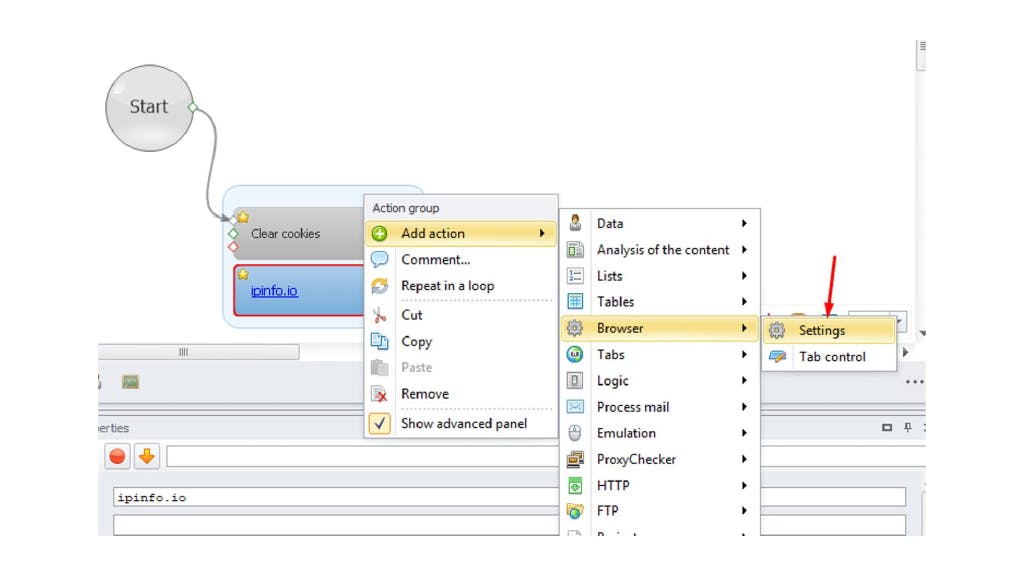
Task: Click the Lists category icon
Action: coord(575,276)
